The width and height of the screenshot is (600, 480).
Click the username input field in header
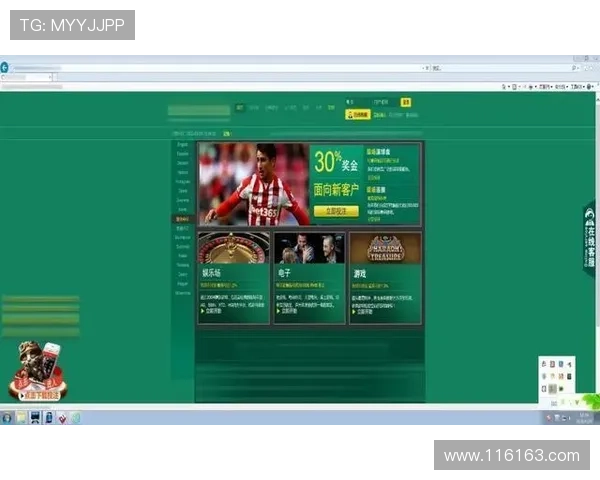[x=355, y=102]
